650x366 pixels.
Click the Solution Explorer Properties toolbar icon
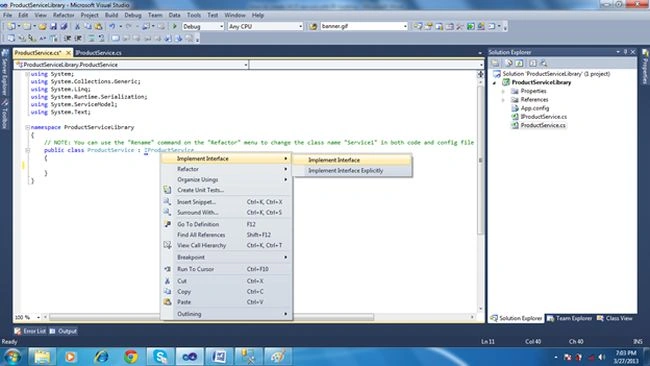point(495,63)
